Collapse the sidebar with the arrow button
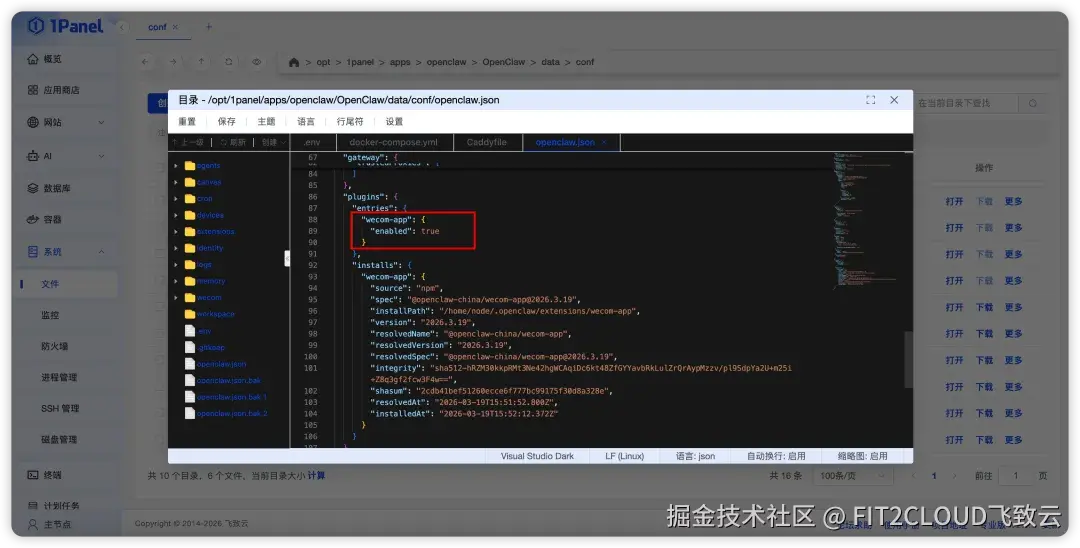Image resolution: width=1080 pixels, height=548 pixels. coord(122,27)
